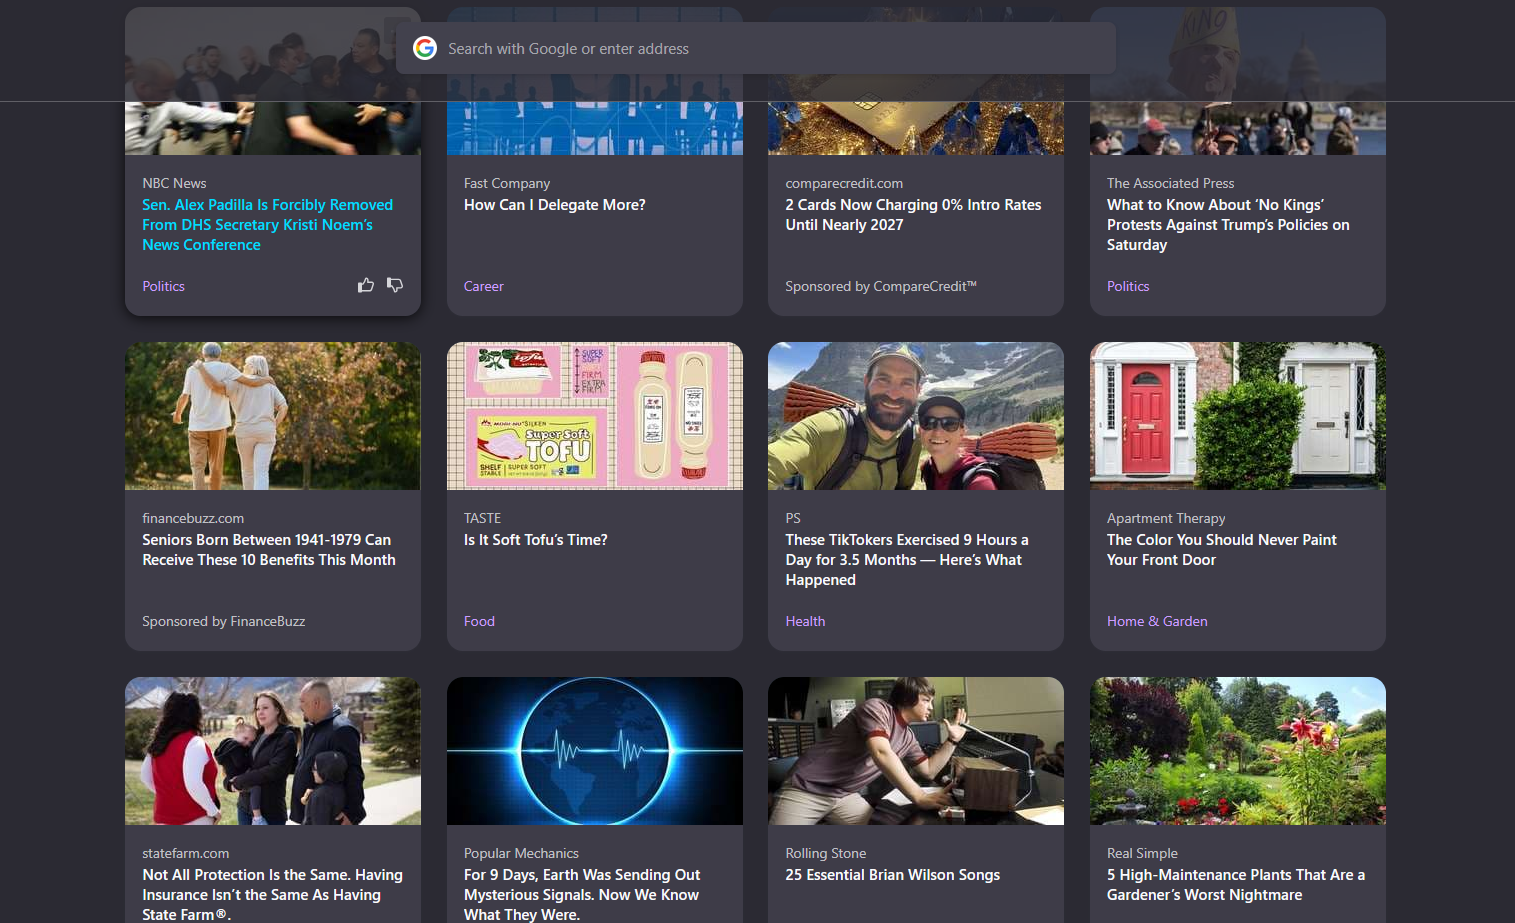1515x923 pixels.
Task: Click the TASTE source label
Action: pyautogui.click(x=482, y=518)
